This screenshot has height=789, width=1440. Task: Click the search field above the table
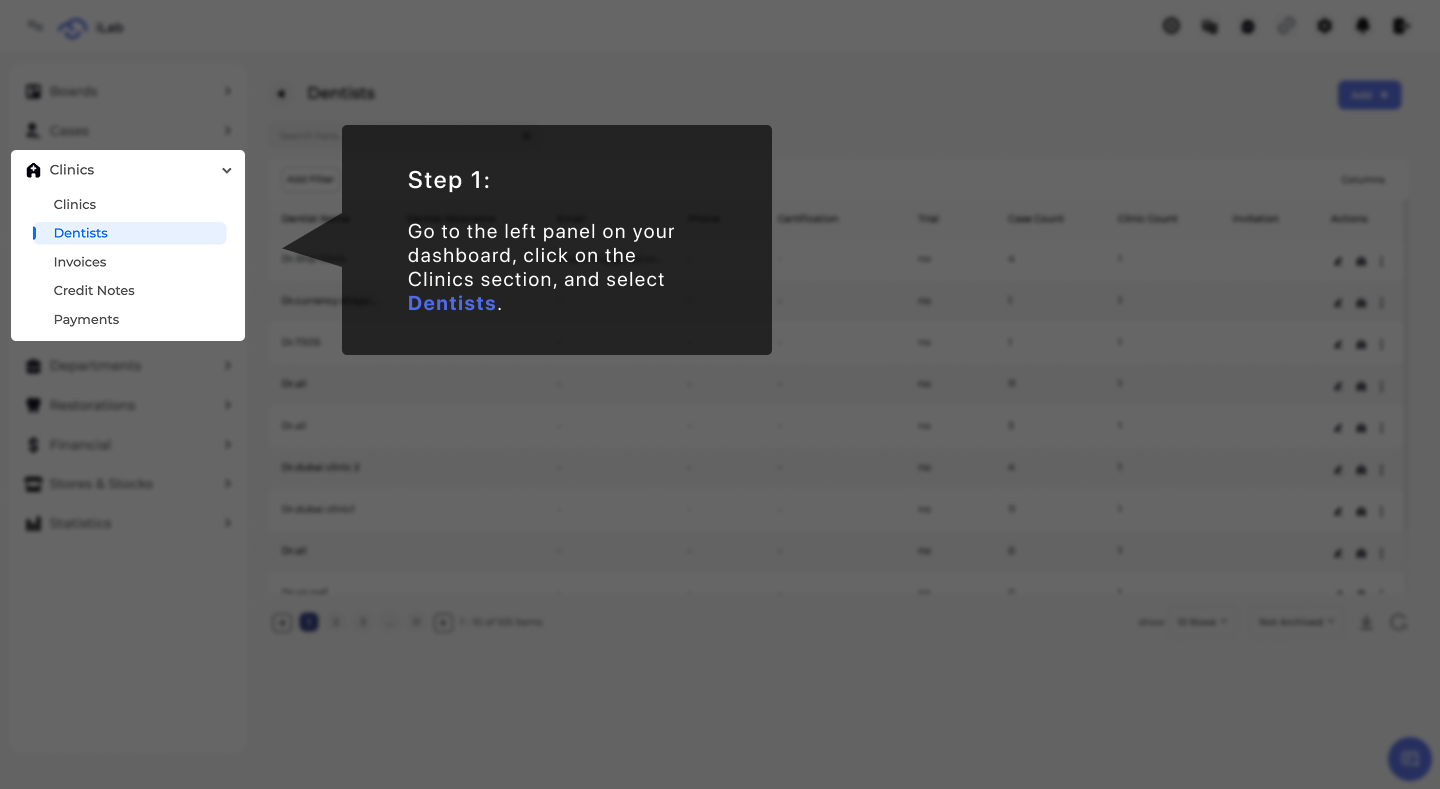point(403,136)
